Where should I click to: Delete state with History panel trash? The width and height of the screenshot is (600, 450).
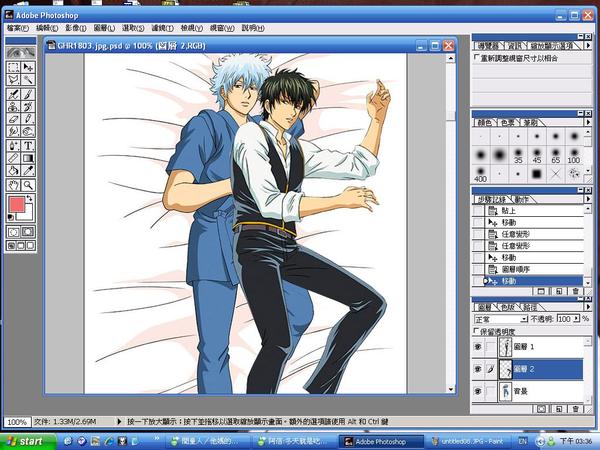pyautogui.click(x=576, y=292)
